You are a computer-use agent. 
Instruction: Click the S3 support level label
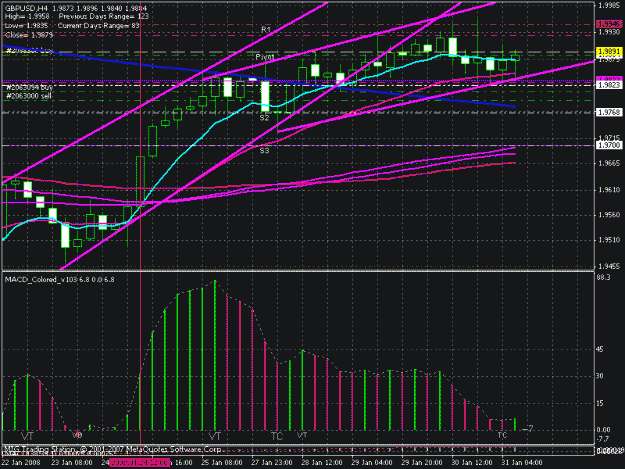point(264,151)
